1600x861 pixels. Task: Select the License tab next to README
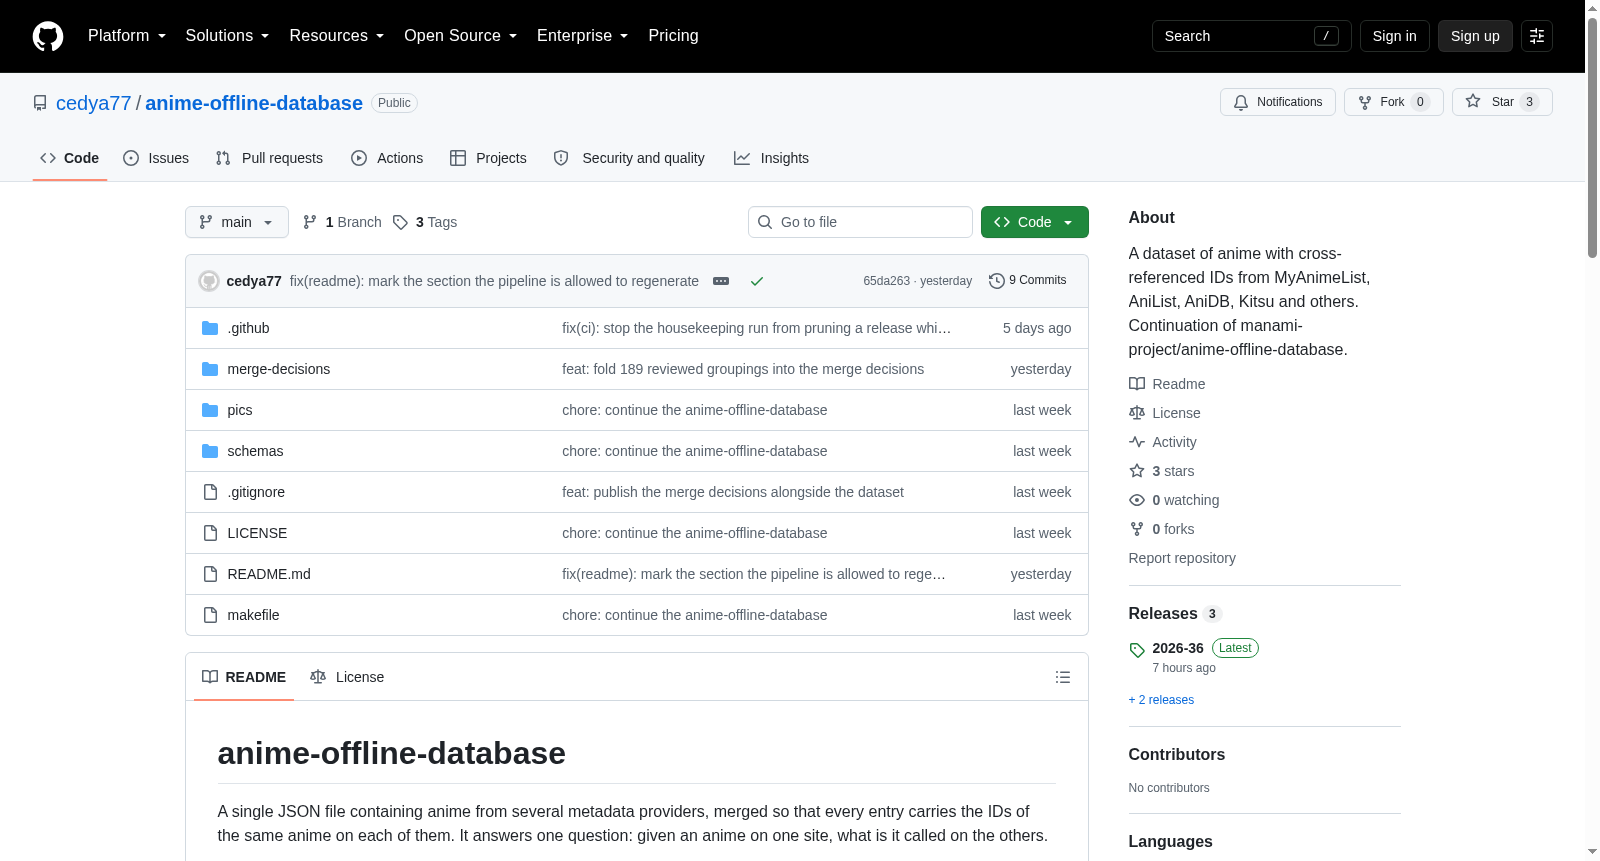coord(347,677)
